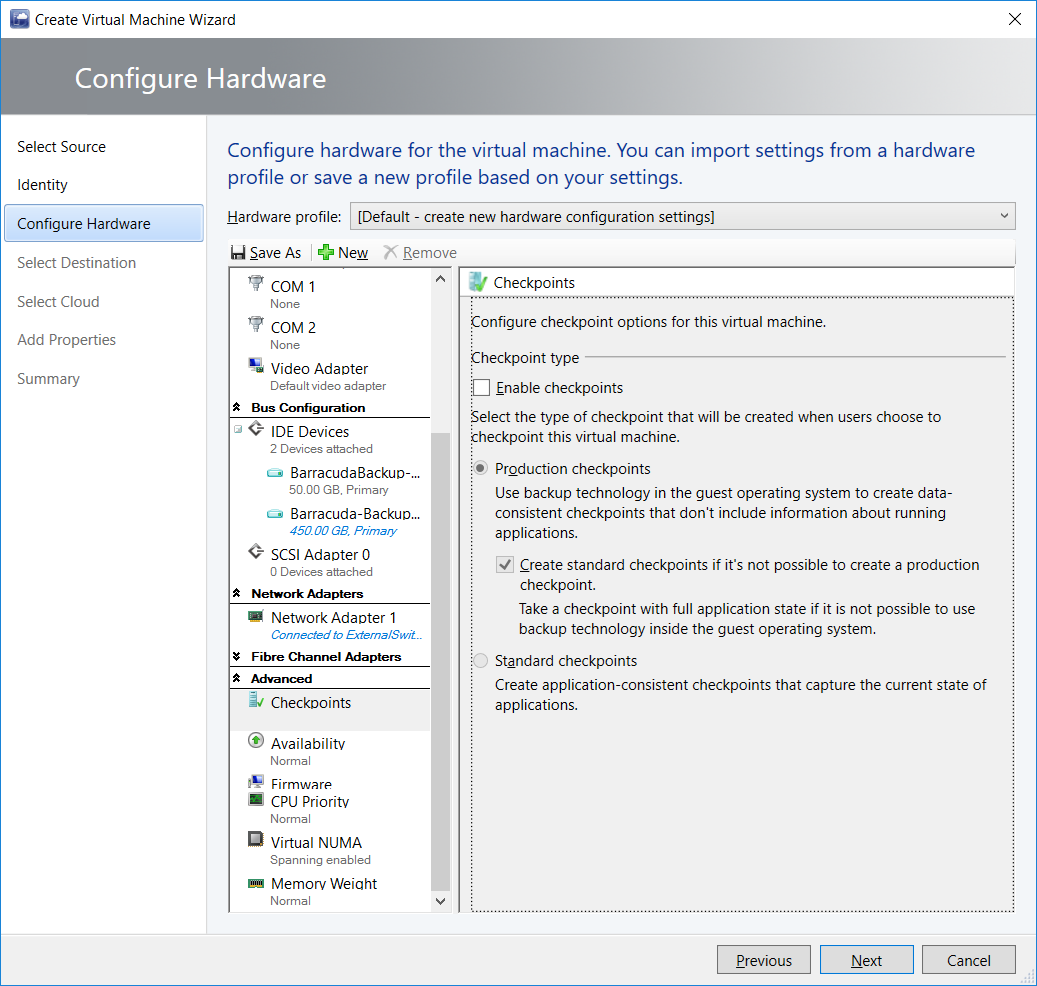
Task: Open the Configure Hardware step
Action: point(104,224)
